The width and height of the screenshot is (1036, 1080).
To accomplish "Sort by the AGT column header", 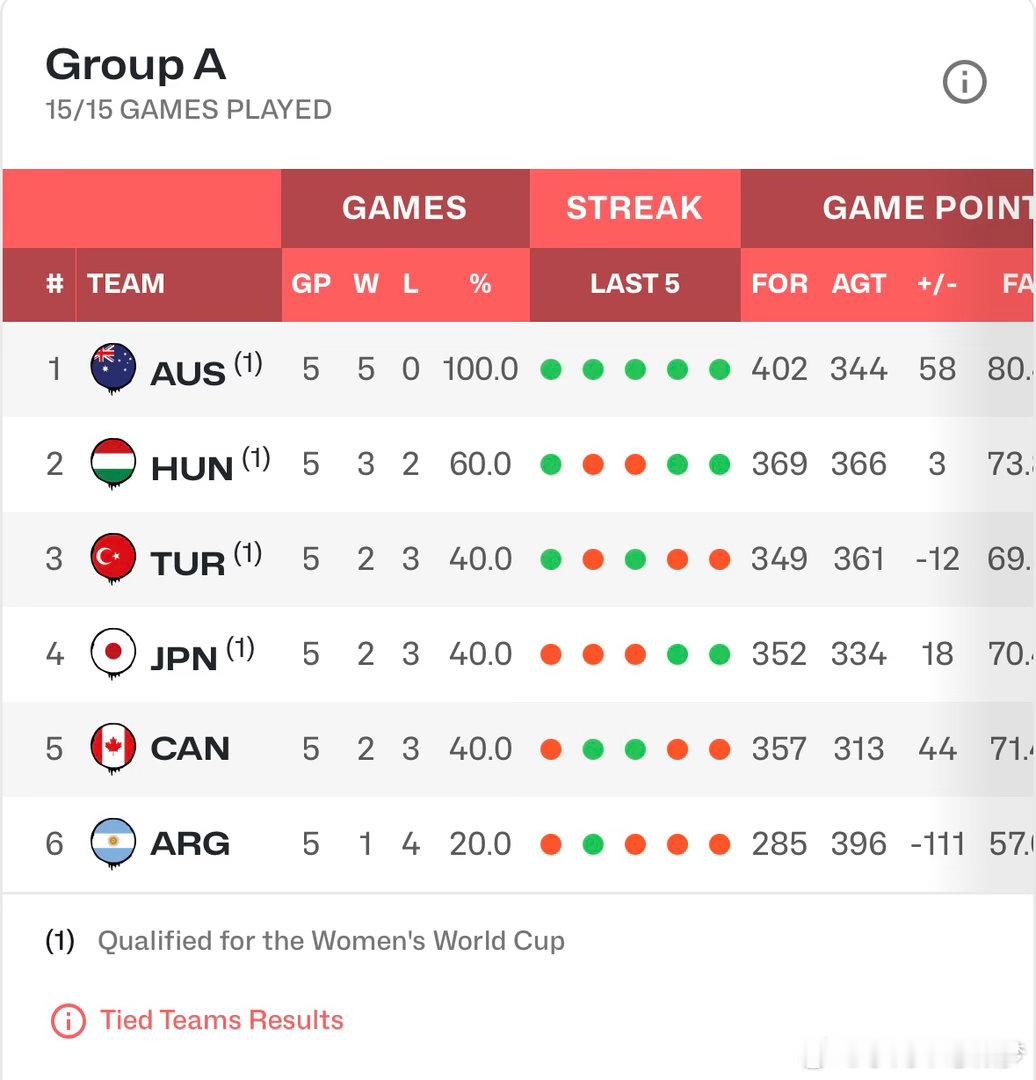I will click(x=858, y=284).
